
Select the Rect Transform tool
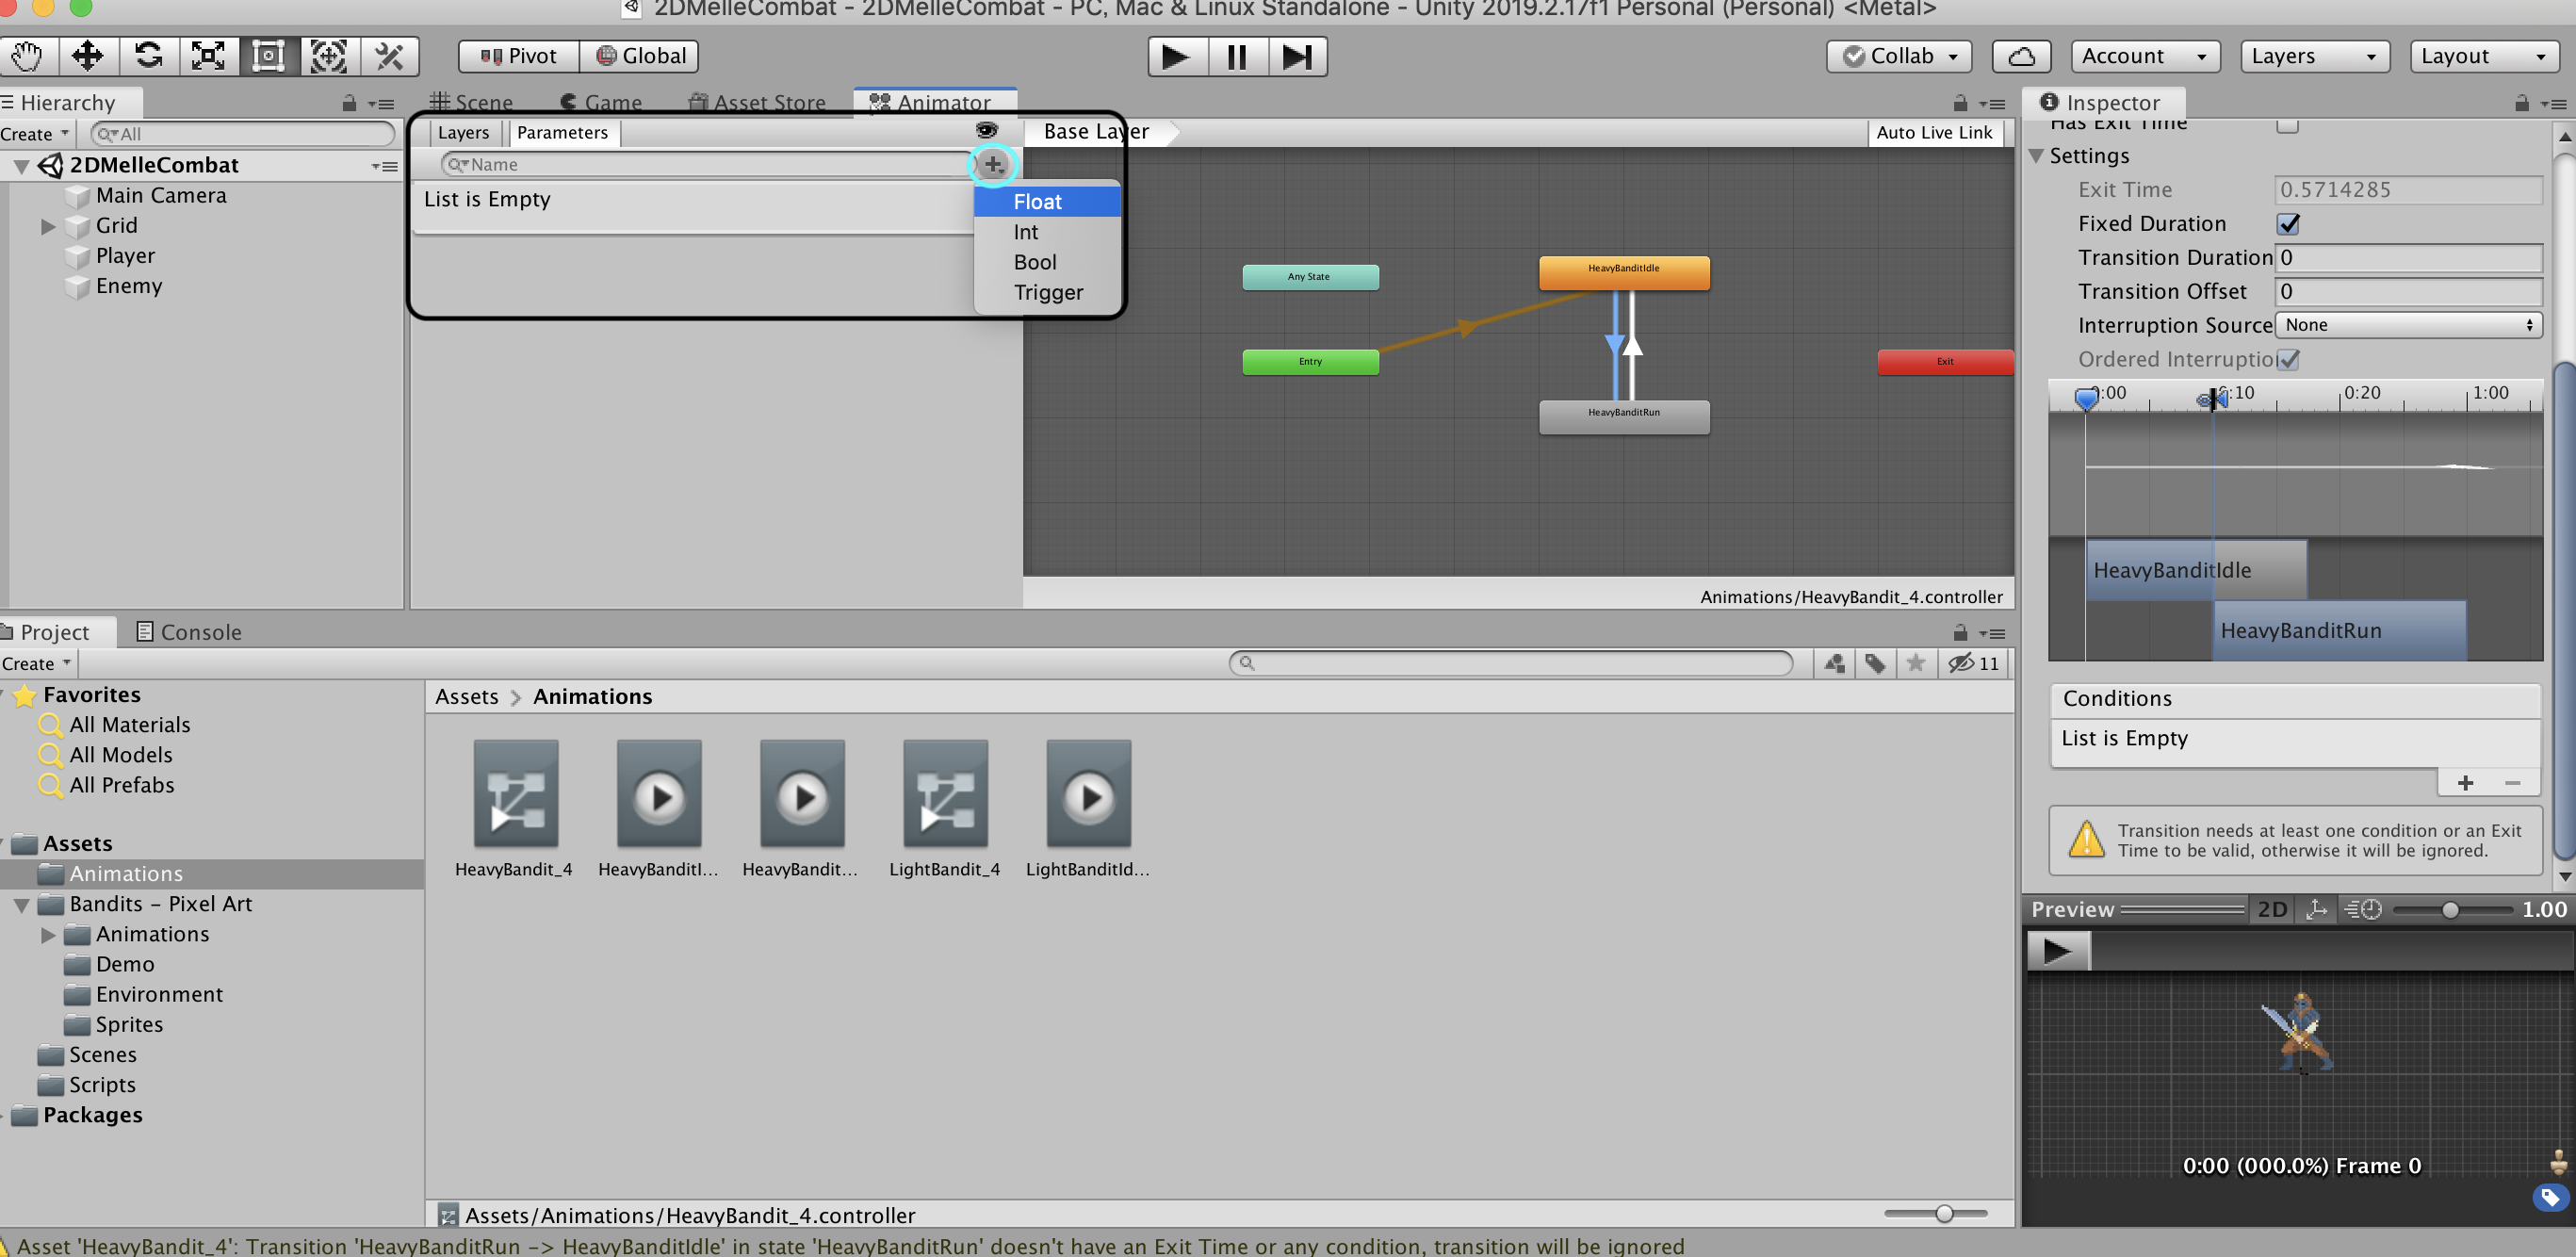coord(268,56)
